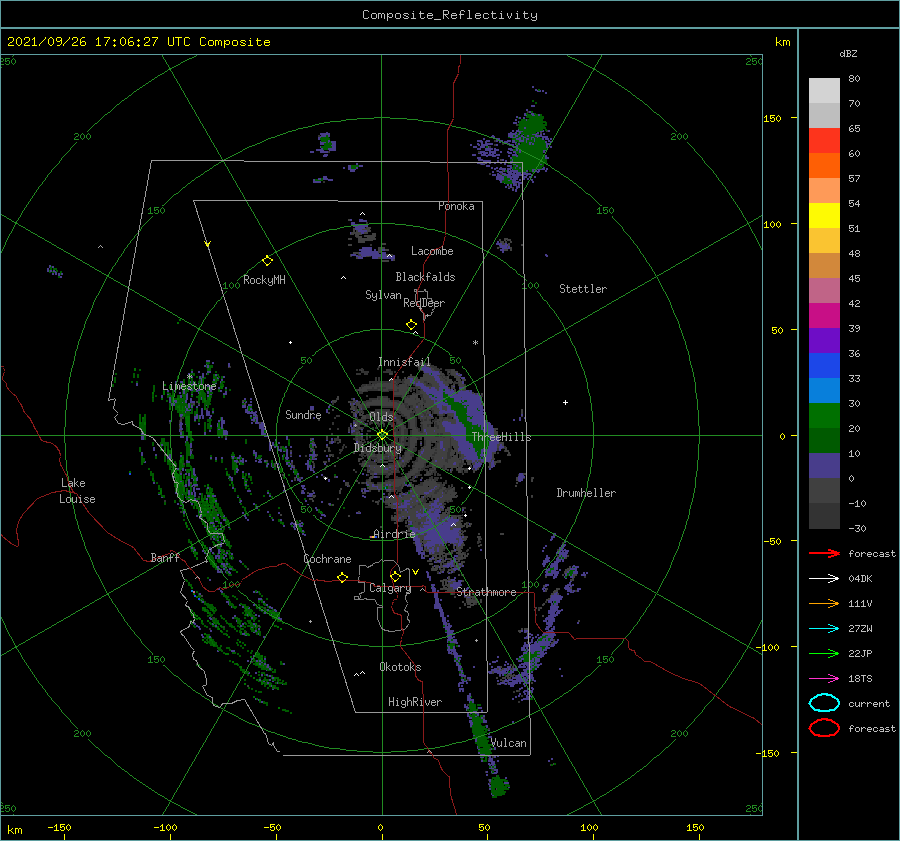The width and height of the screenshot is (900, 841).
Task: Click the HighRiver town label
Action: 415,702
